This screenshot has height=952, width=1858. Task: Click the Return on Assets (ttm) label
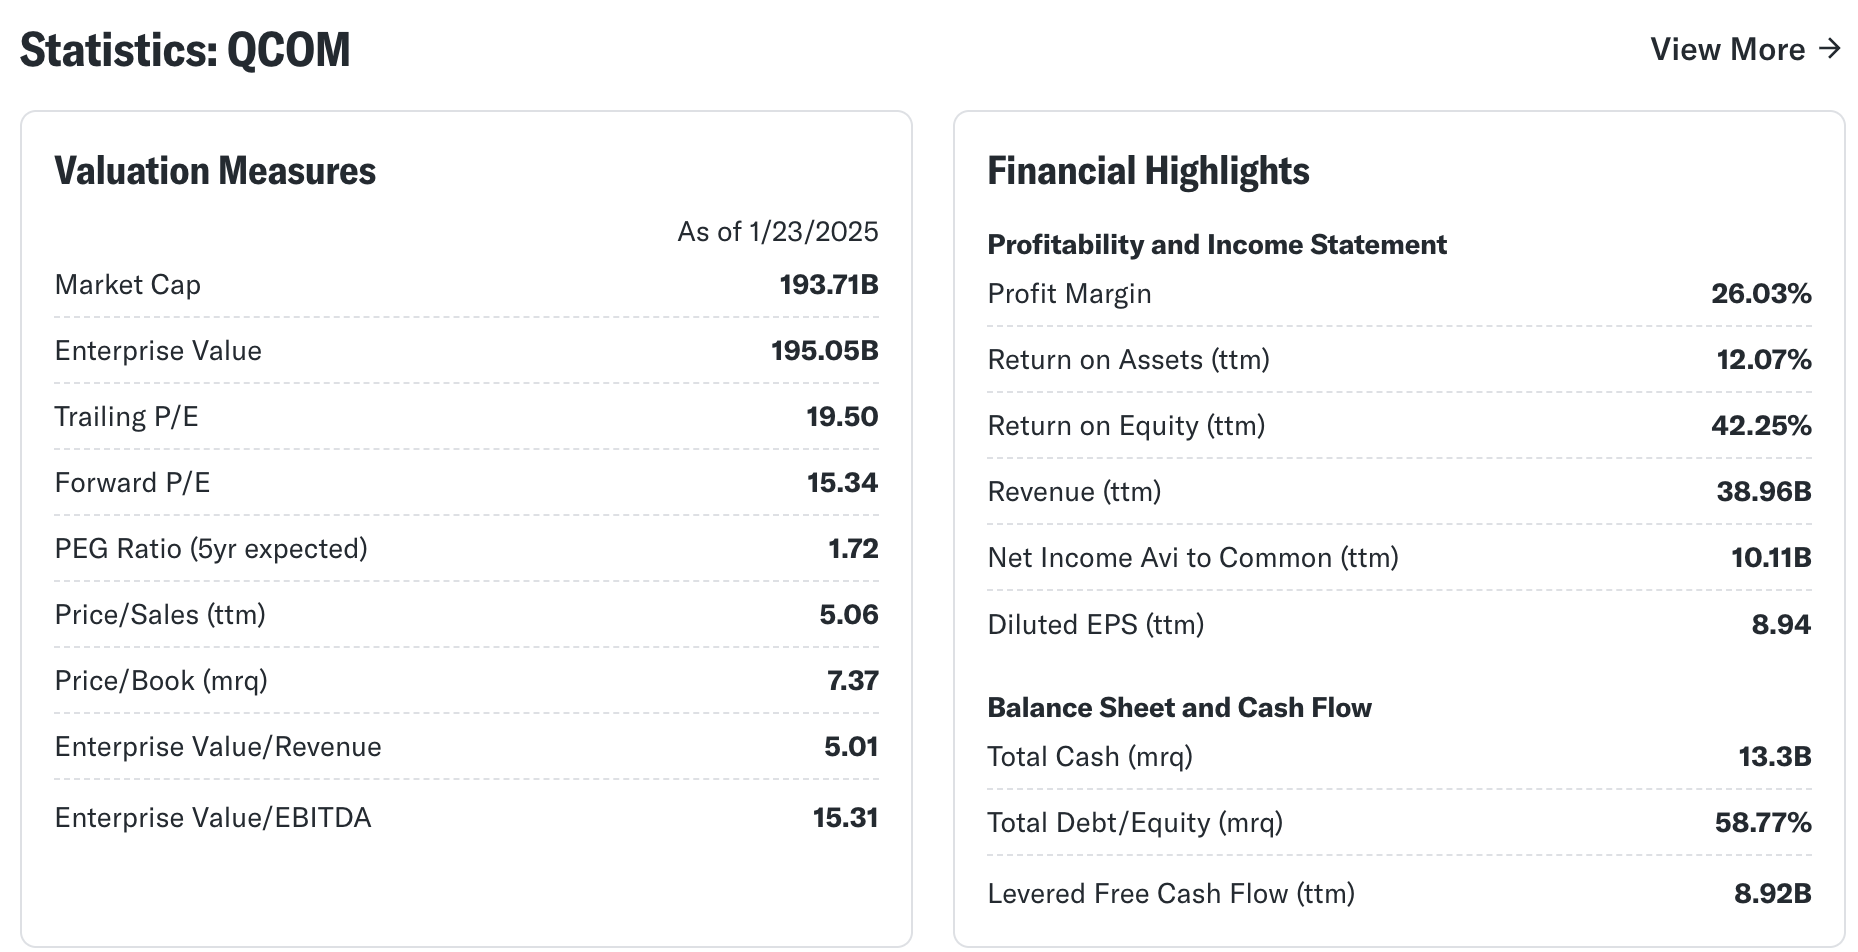(1128, 360)
